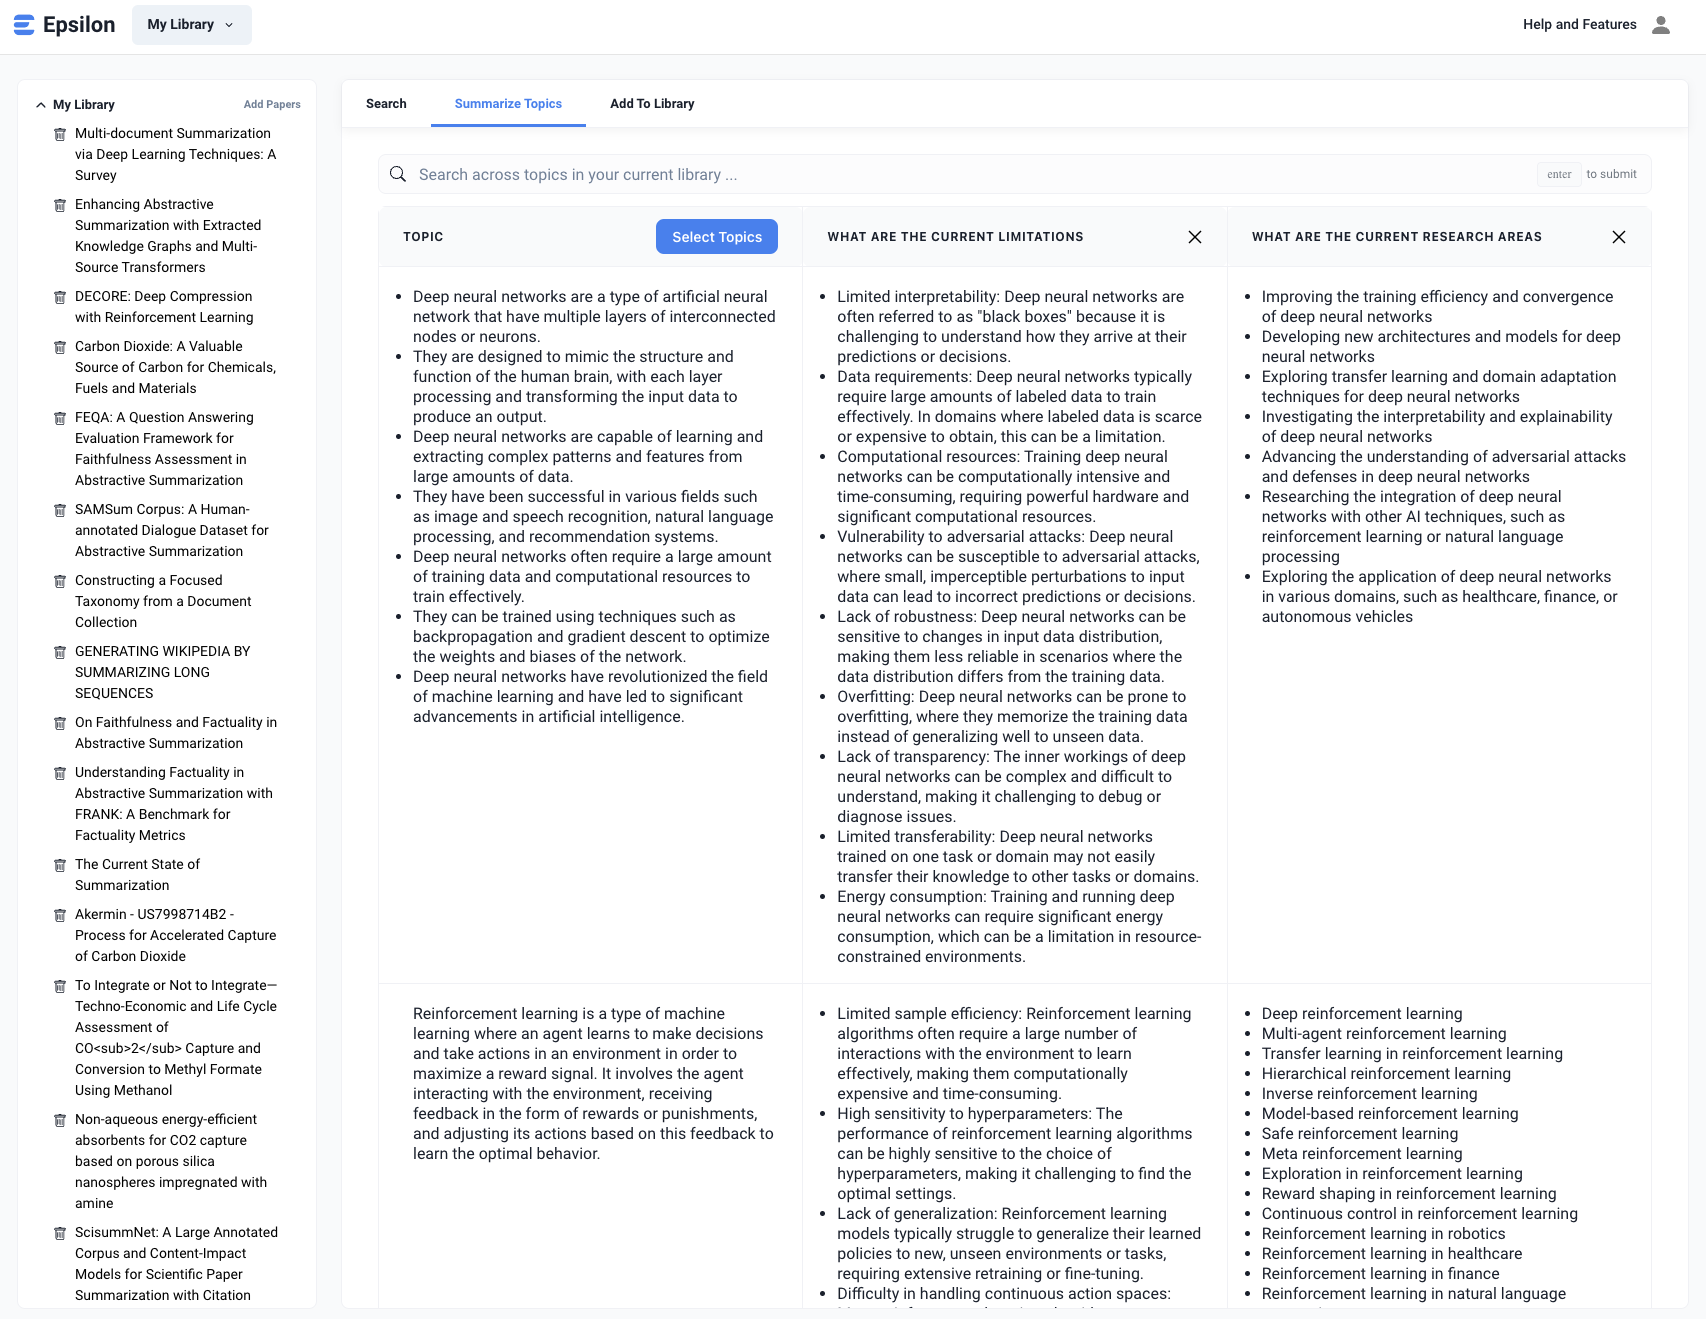Open Non-aqueous energy-efficient absorbents paper
1706x1319 pixels.
[x=171, y=1162]
